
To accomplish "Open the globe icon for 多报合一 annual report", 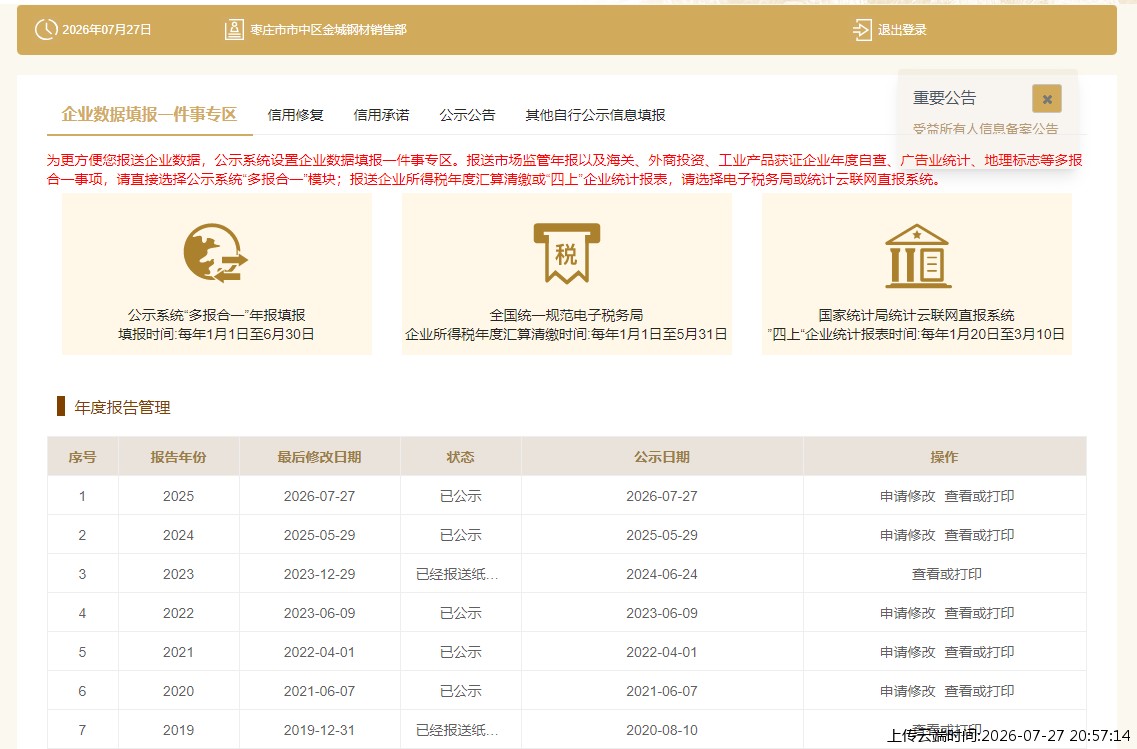I will pyautogui.click(x=215, y=253).
